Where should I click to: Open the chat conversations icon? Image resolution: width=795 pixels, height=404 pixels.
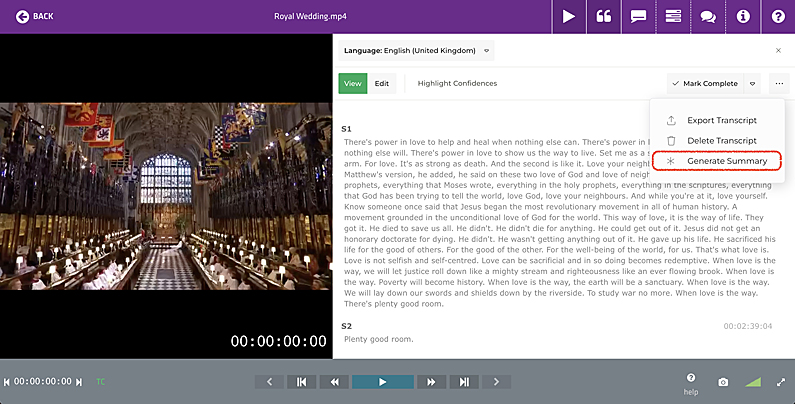[708, 17]
